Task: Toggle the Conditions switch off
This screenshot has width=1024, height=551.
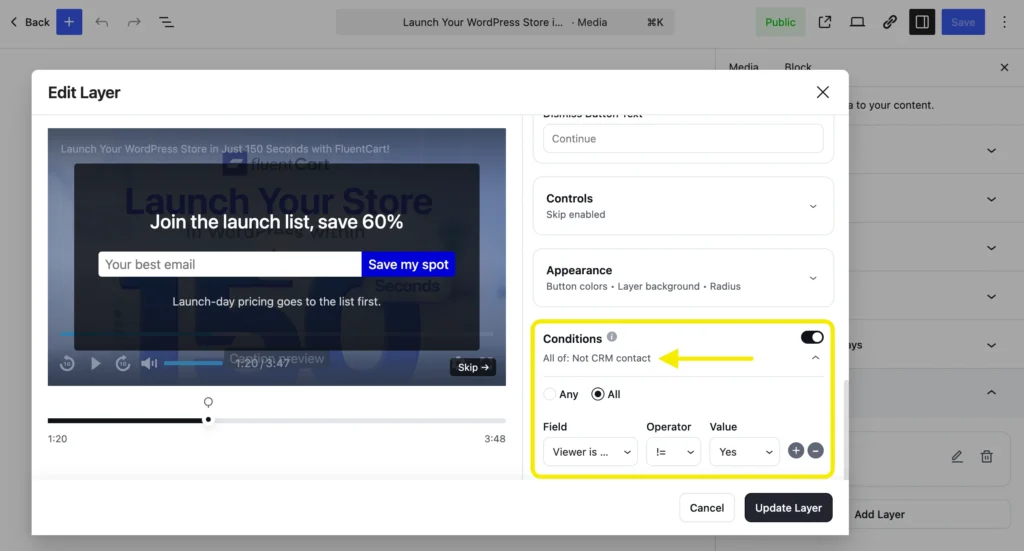Action: (812, 338)
